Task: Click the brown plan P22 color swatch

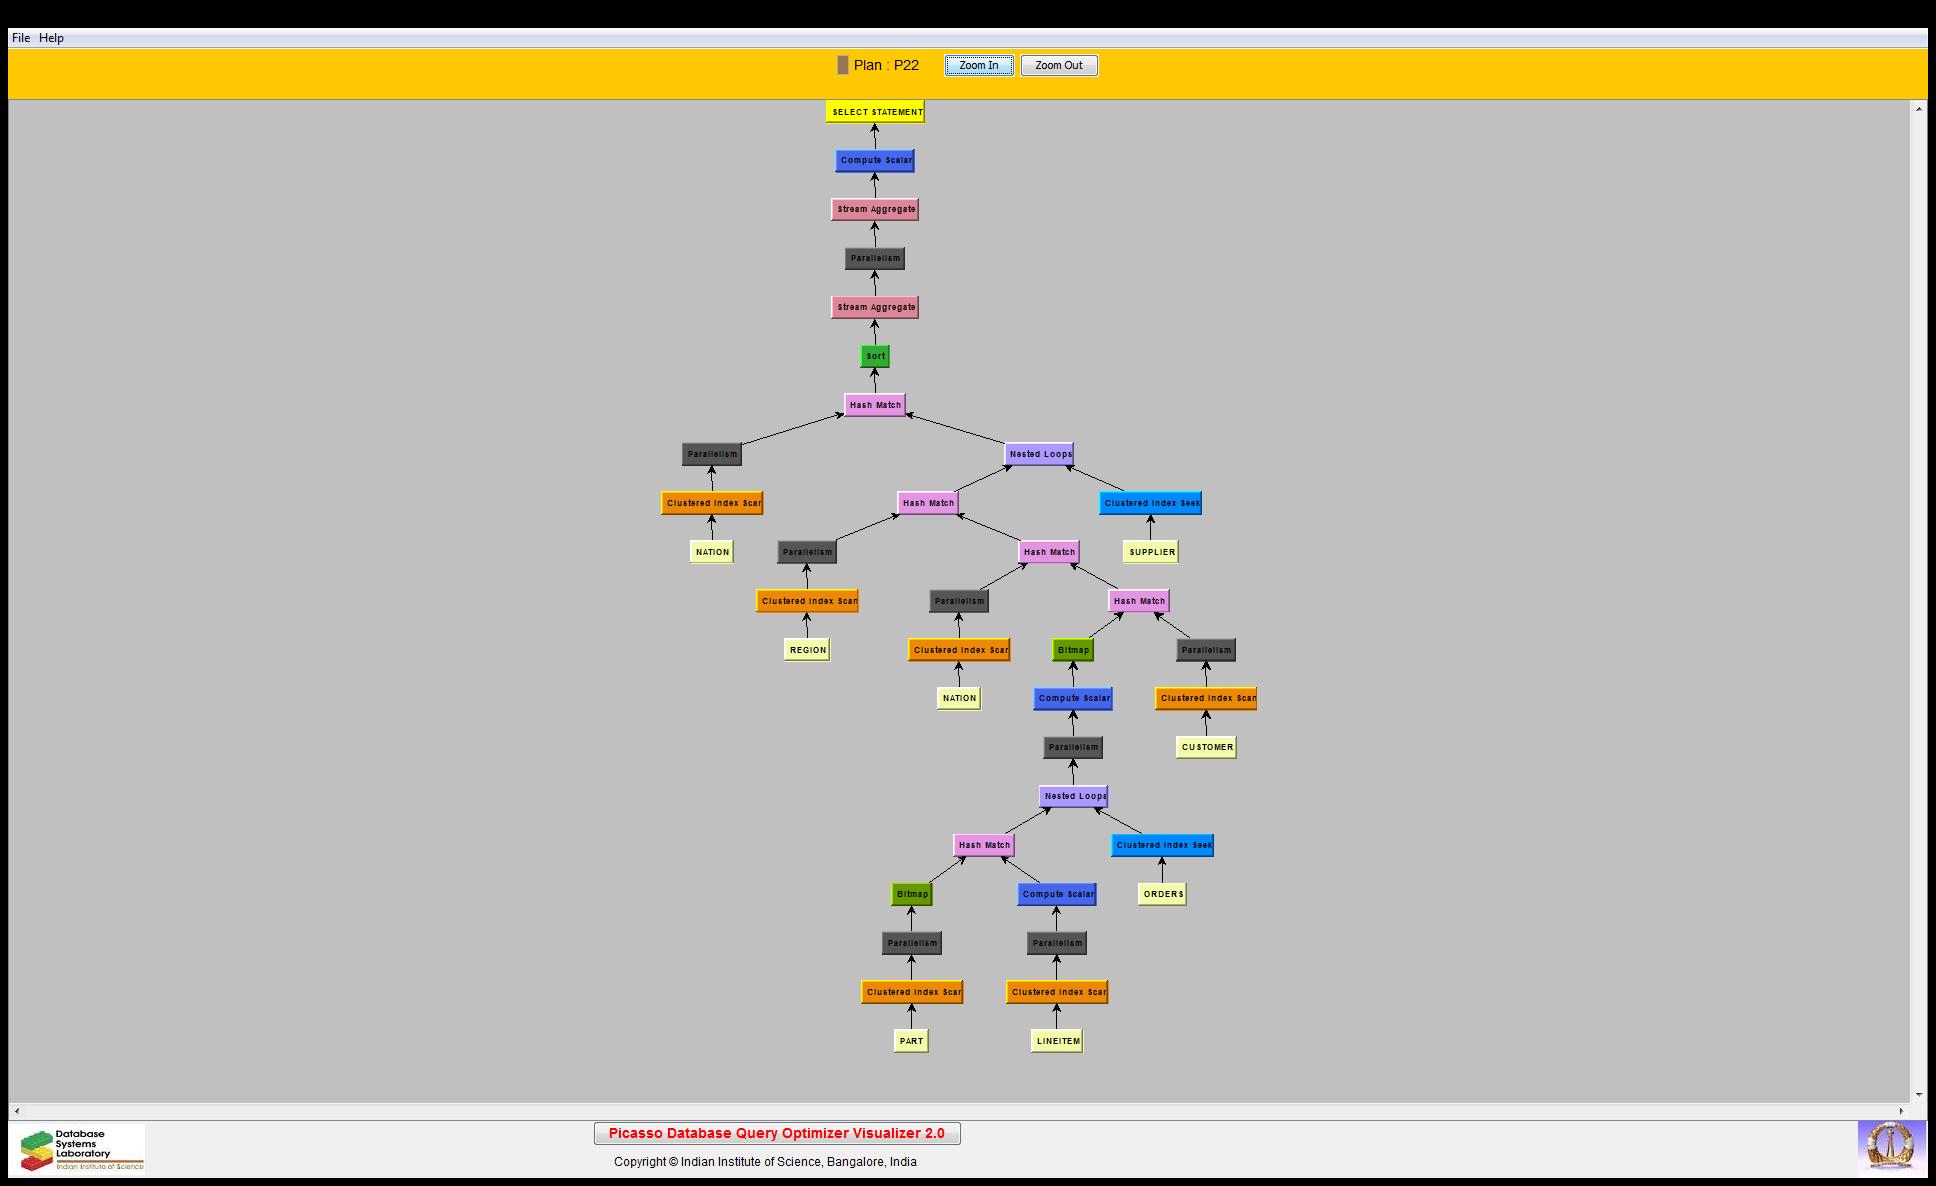Action: coord(843,65)
